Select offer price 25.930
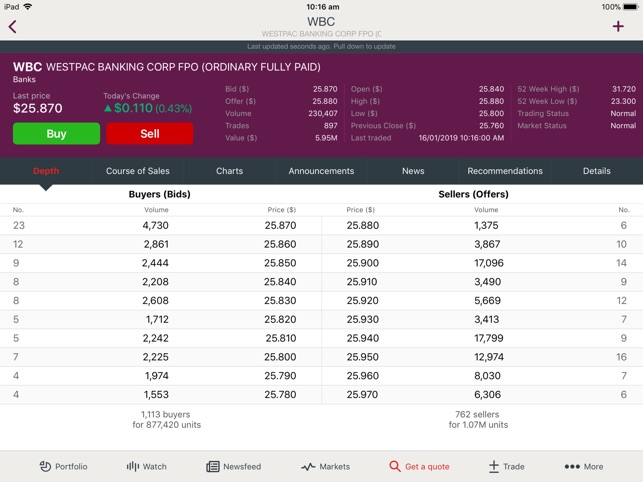This screenshot has height=482, width=643. pos(363,319)
